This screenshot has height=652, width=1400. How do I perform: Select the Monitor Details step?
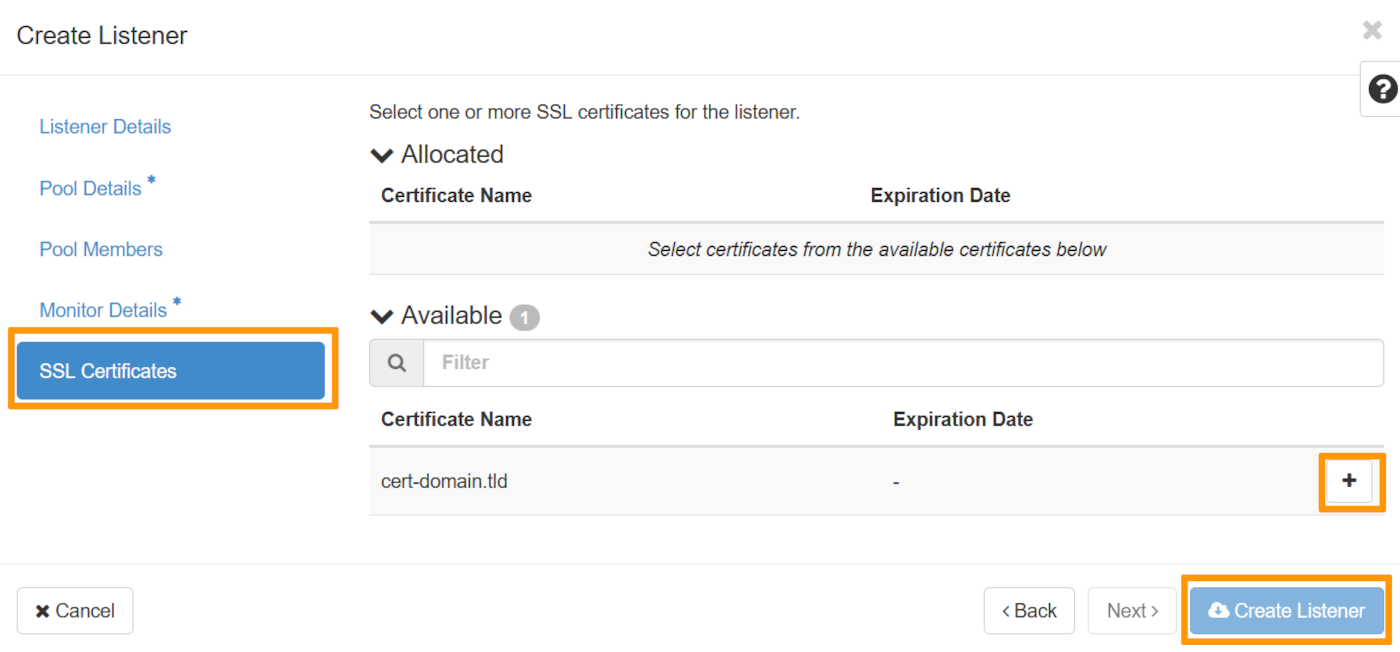tap(102, 310)
